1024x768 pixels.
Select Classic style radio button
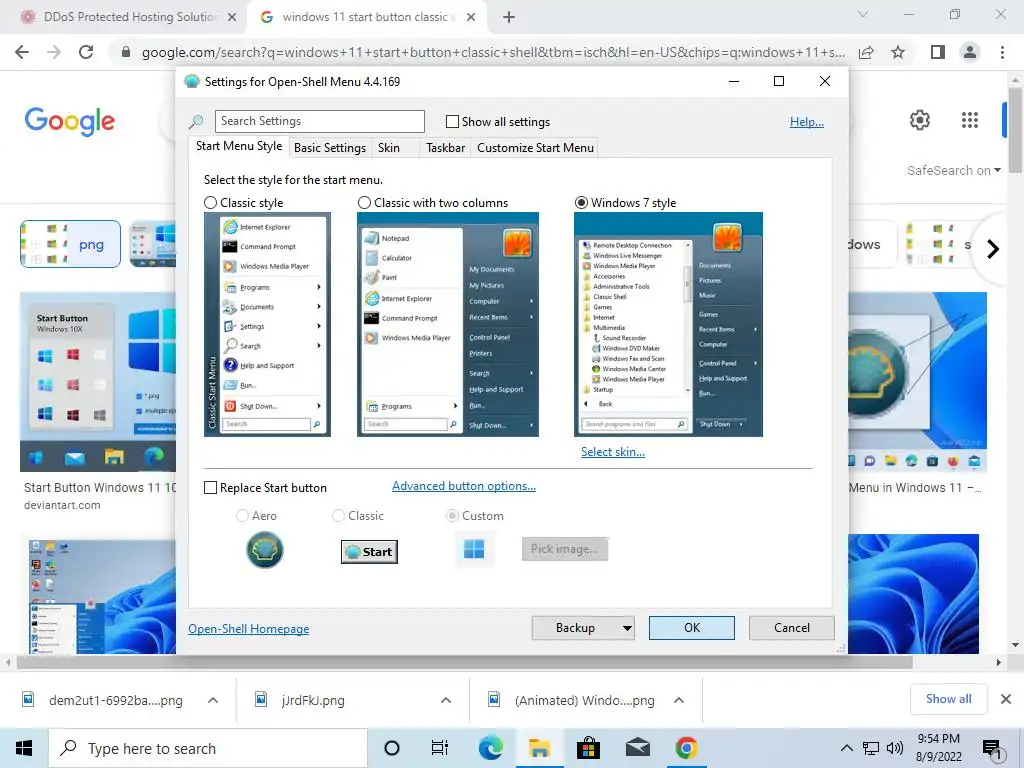pos(210,202)
